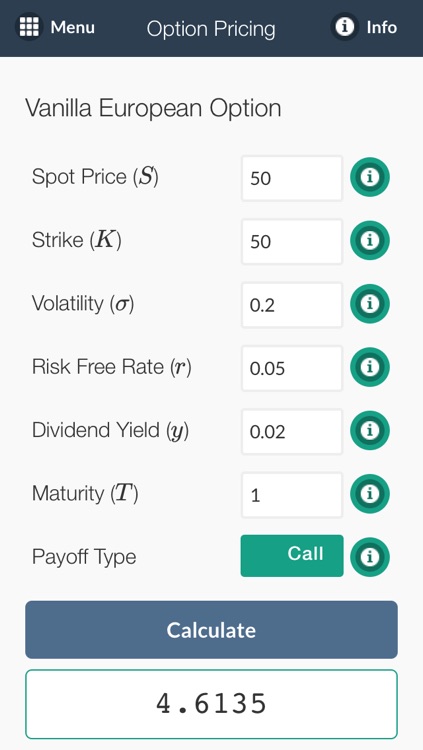Show info for Dividend Yield
Viewport: 423px width, 750px height.
tap(370, 430)
